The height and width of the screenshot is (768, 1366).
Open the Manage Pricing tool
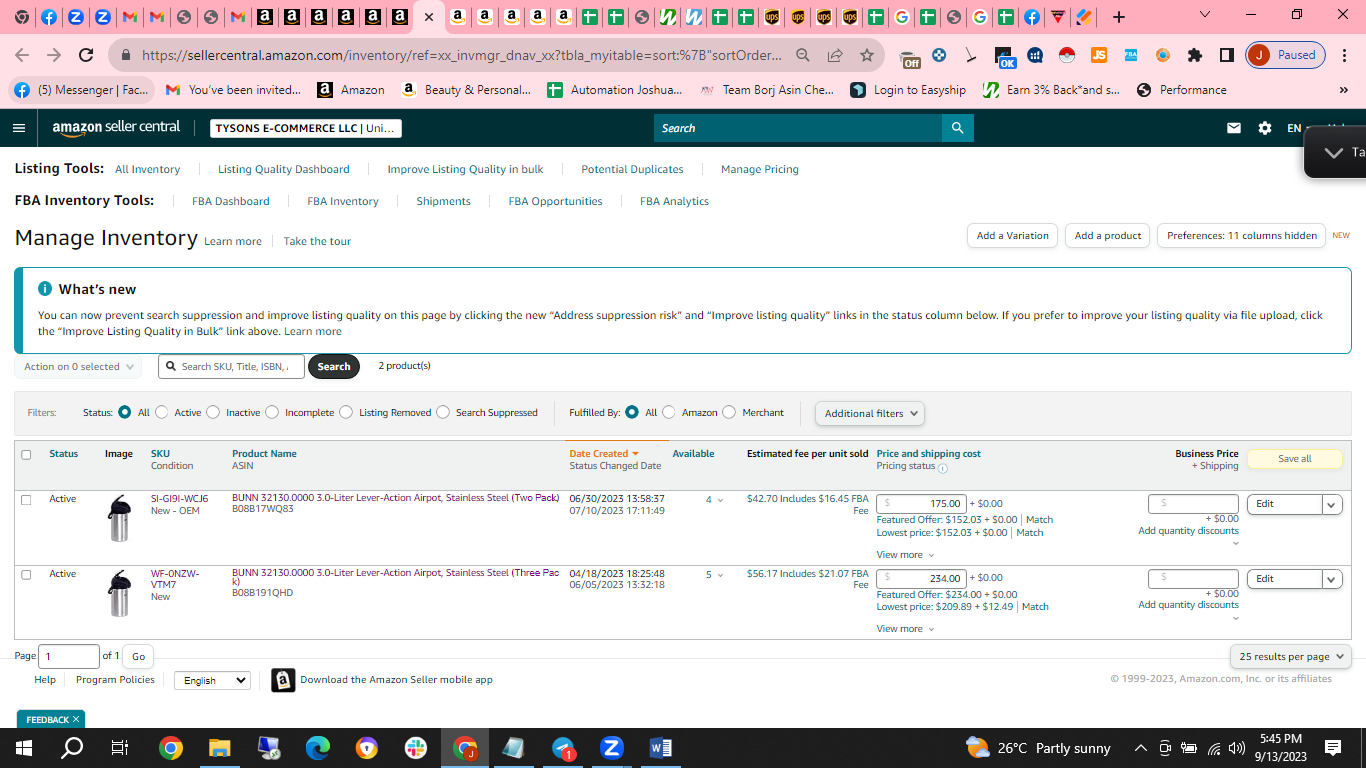[x=760, y=169]
